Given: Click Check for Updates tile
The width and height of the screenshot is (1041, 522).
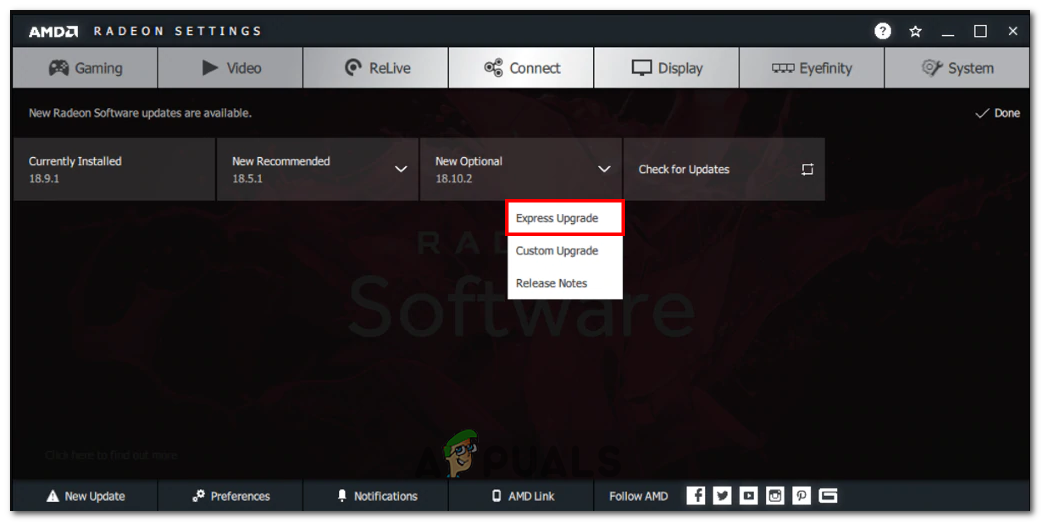Looking at the screenshot, I should point(724,169).
